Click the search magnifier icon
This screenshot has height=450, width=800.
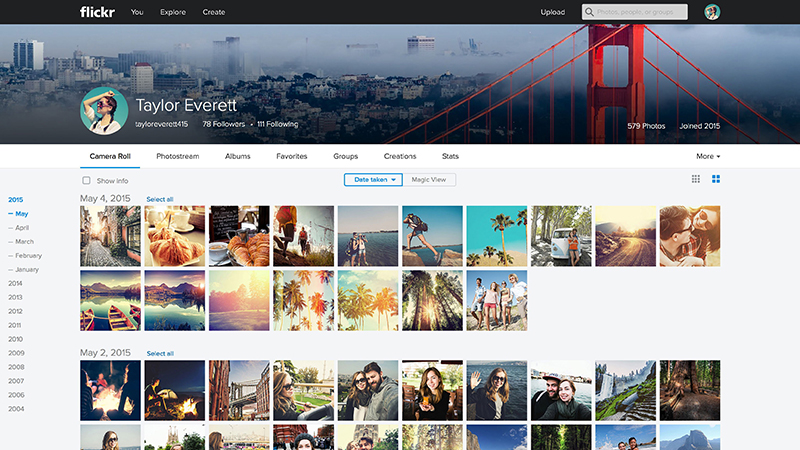589,12
